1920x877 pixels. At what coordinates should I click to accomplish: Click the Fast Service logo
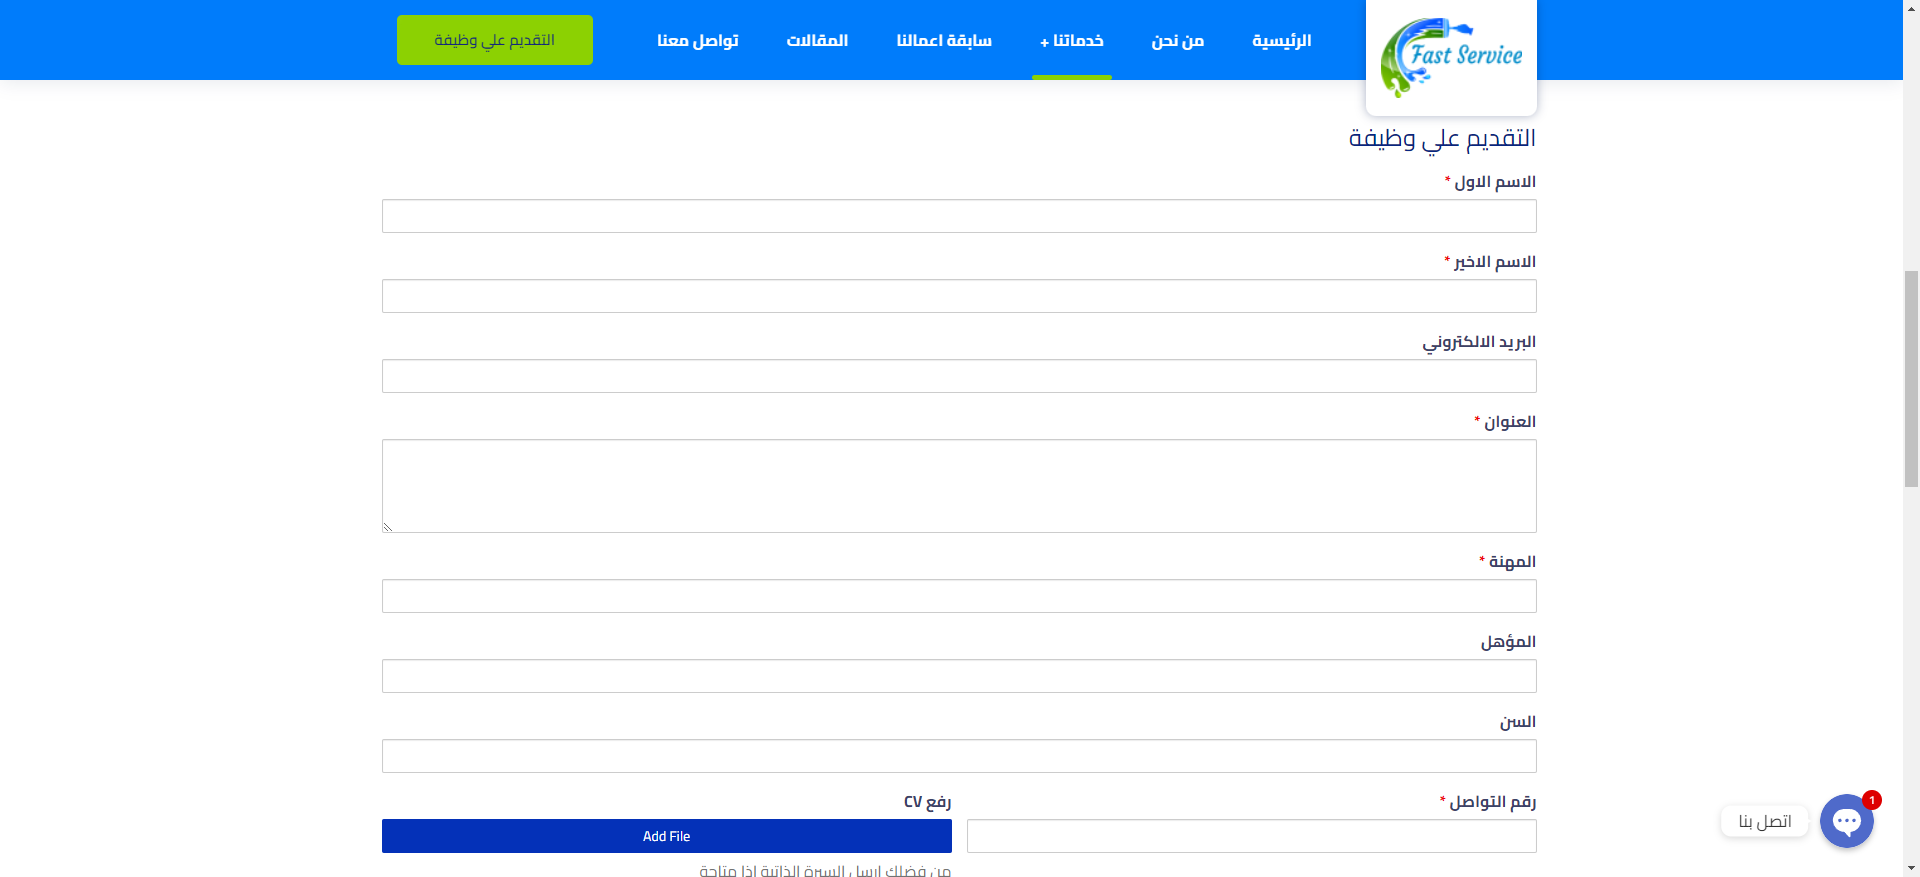point(1451,56)
